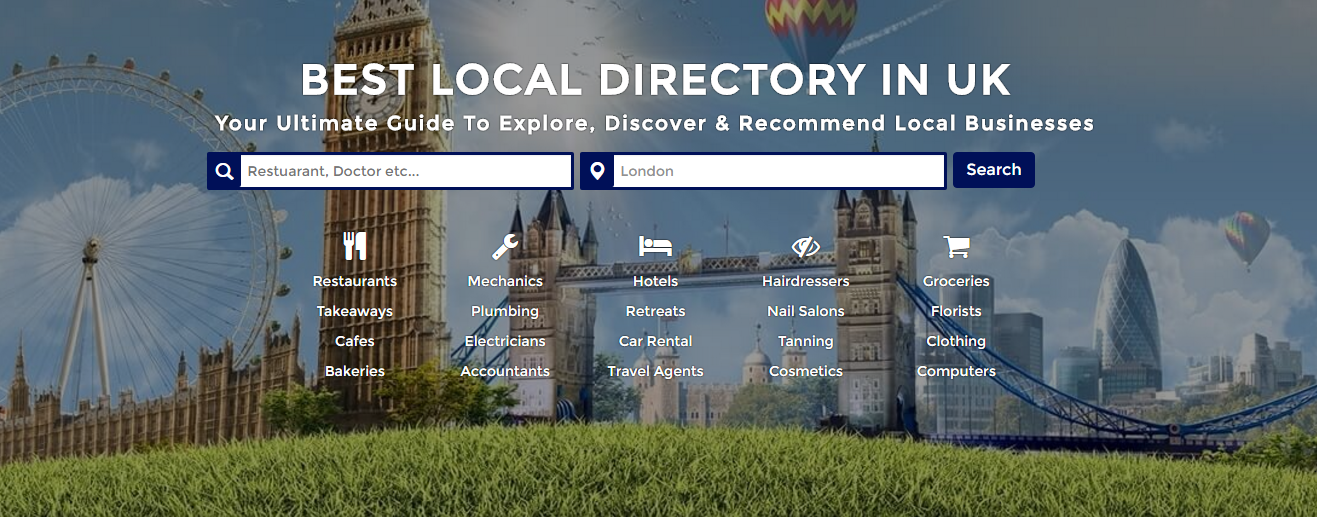
Task: Open the Plumbing category
Action: coord(505,311)
